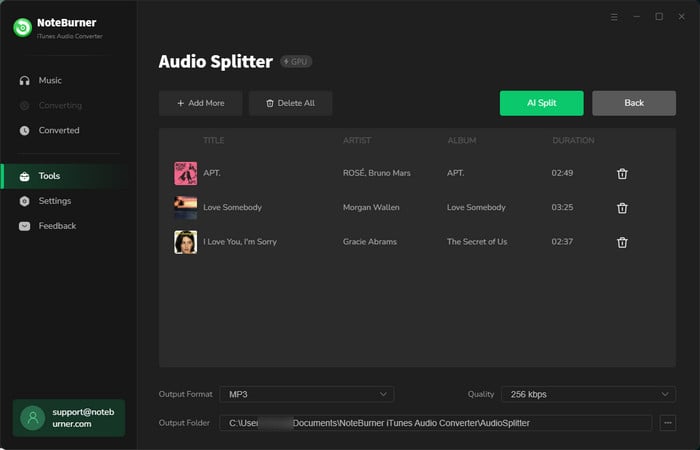The image size is (700, 450).
Task: Open the Feedback envelope icon
Action: (x=25, y=226)
